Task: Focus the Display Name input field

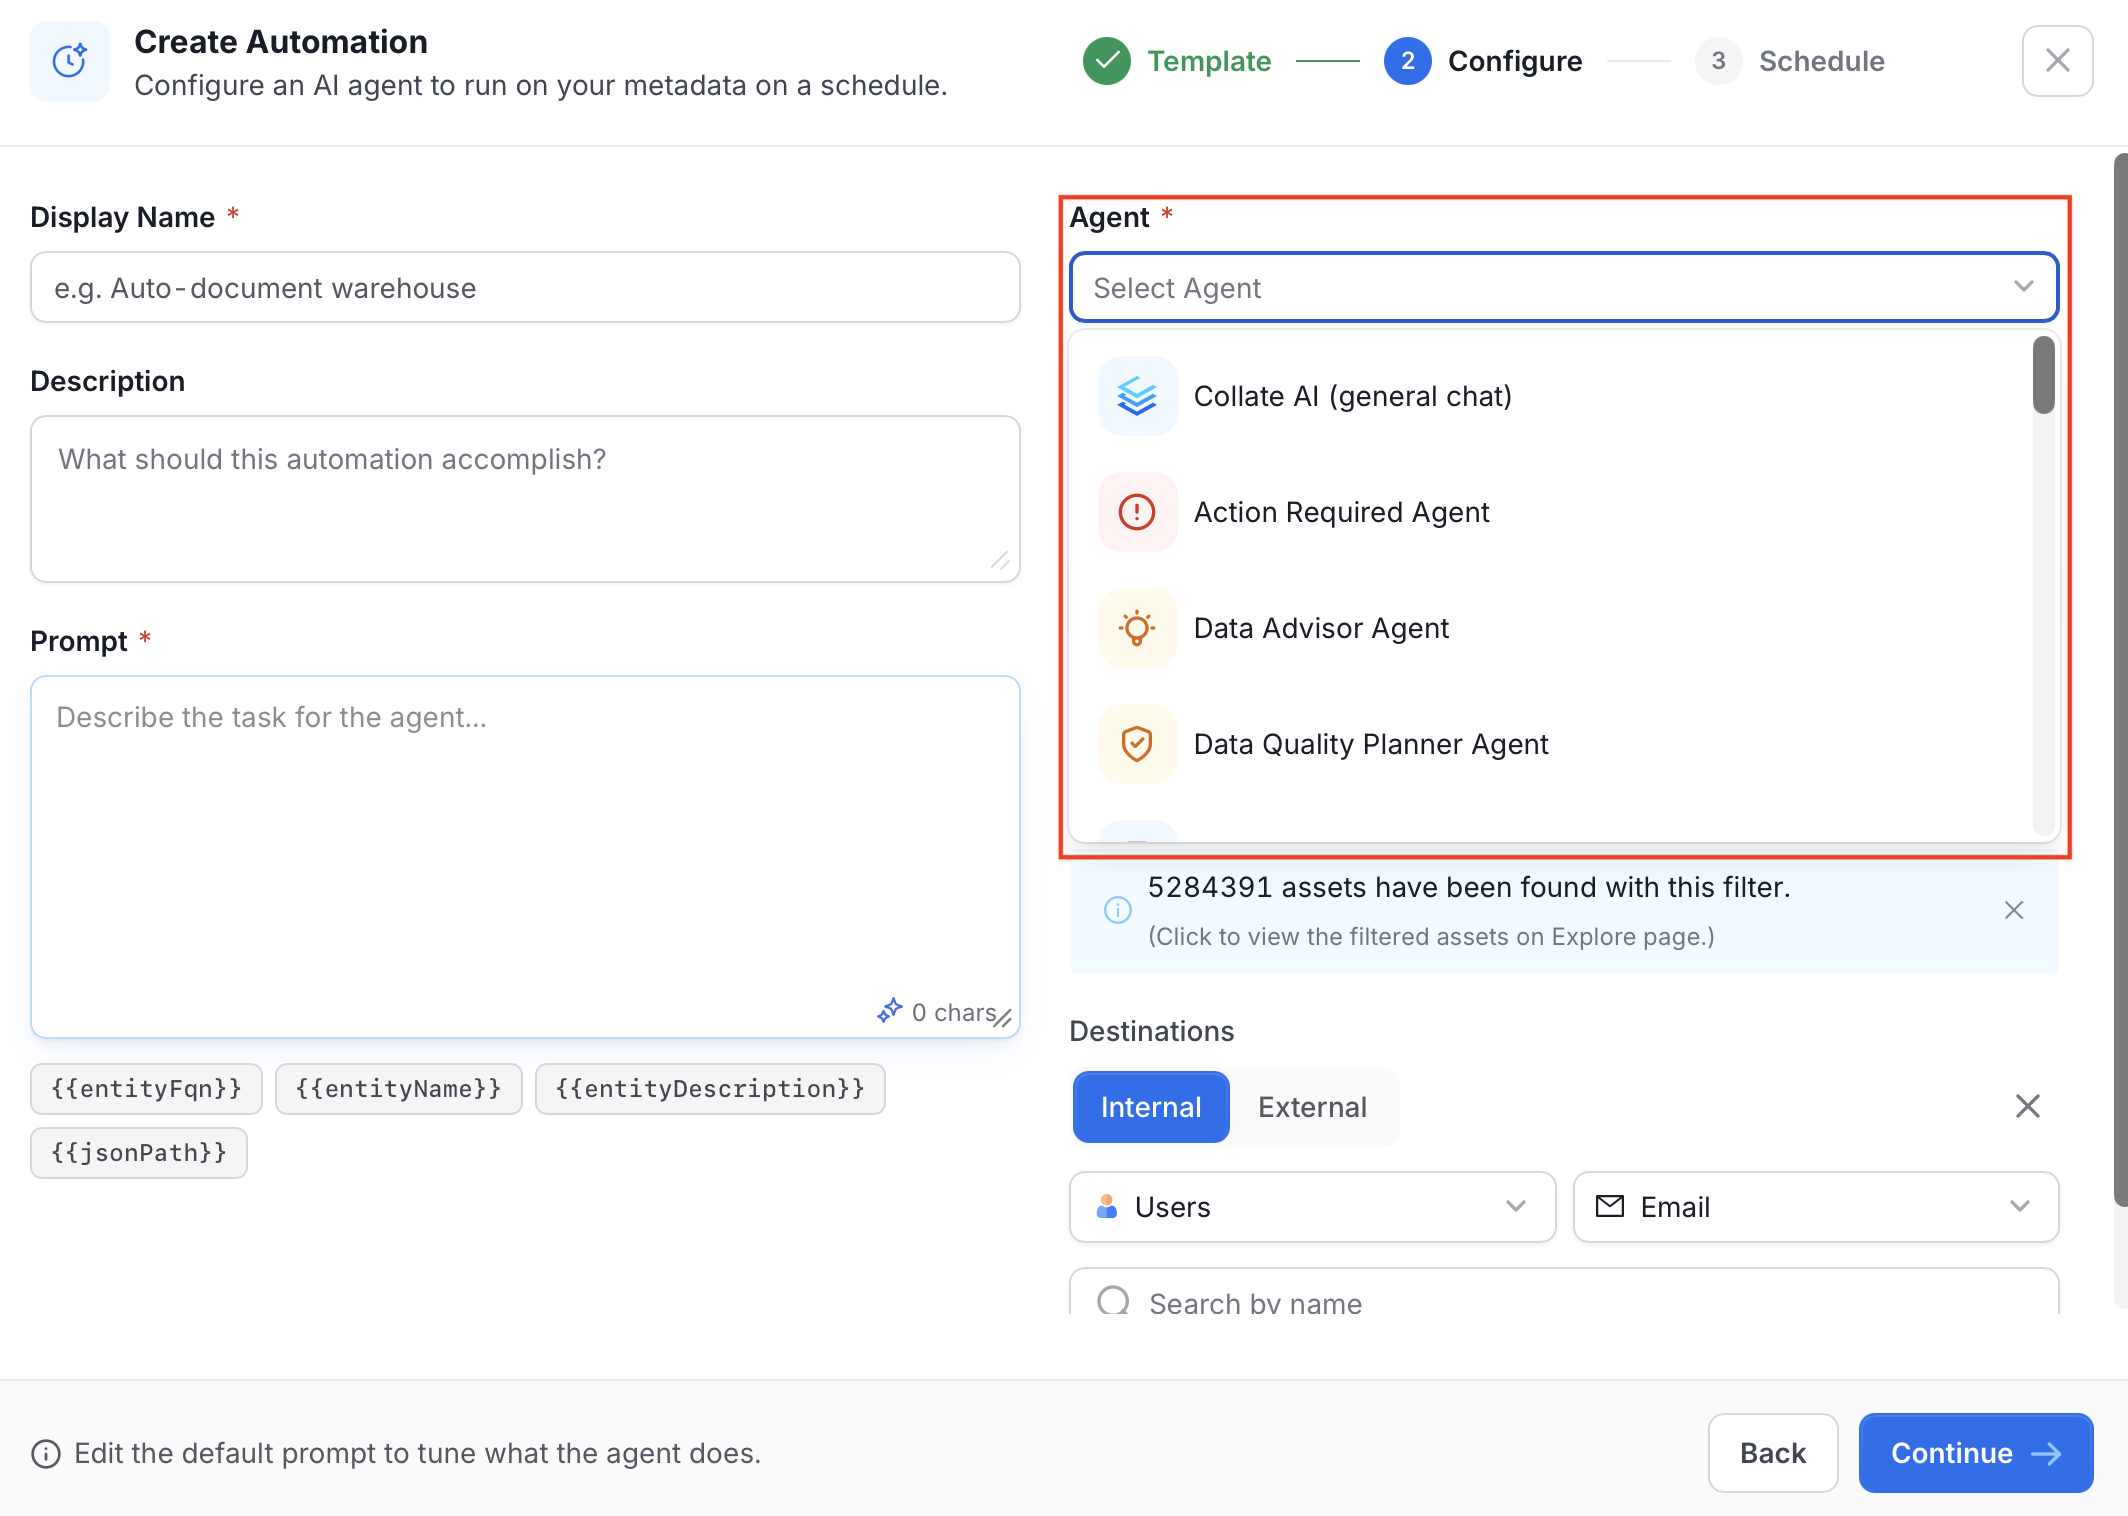Action: click(525, 288)
